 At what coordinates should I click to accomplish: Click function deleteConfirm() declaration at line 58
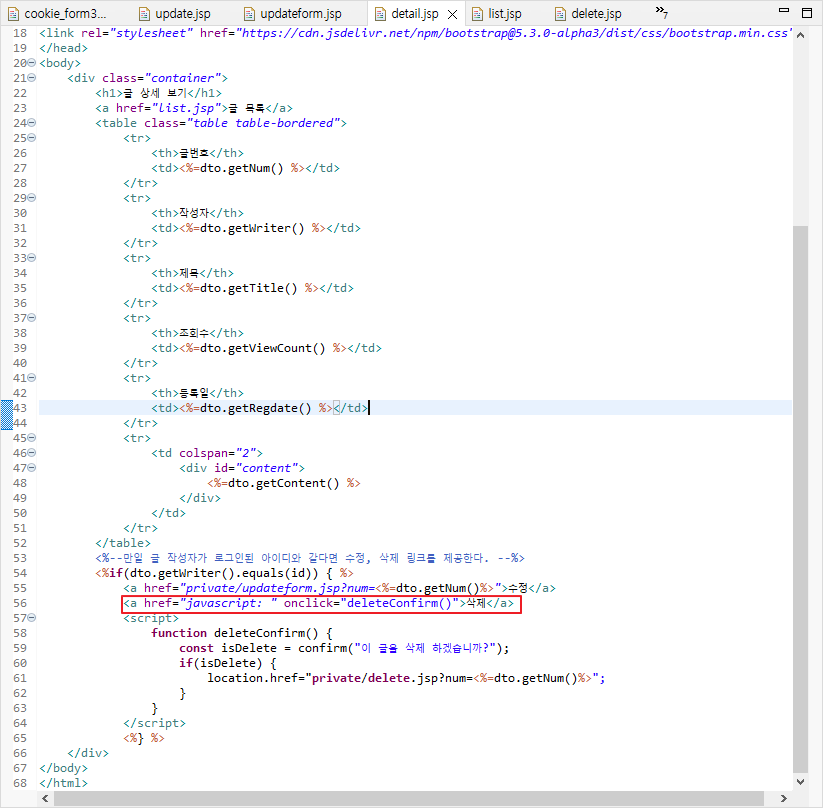(x=241, y=633)
